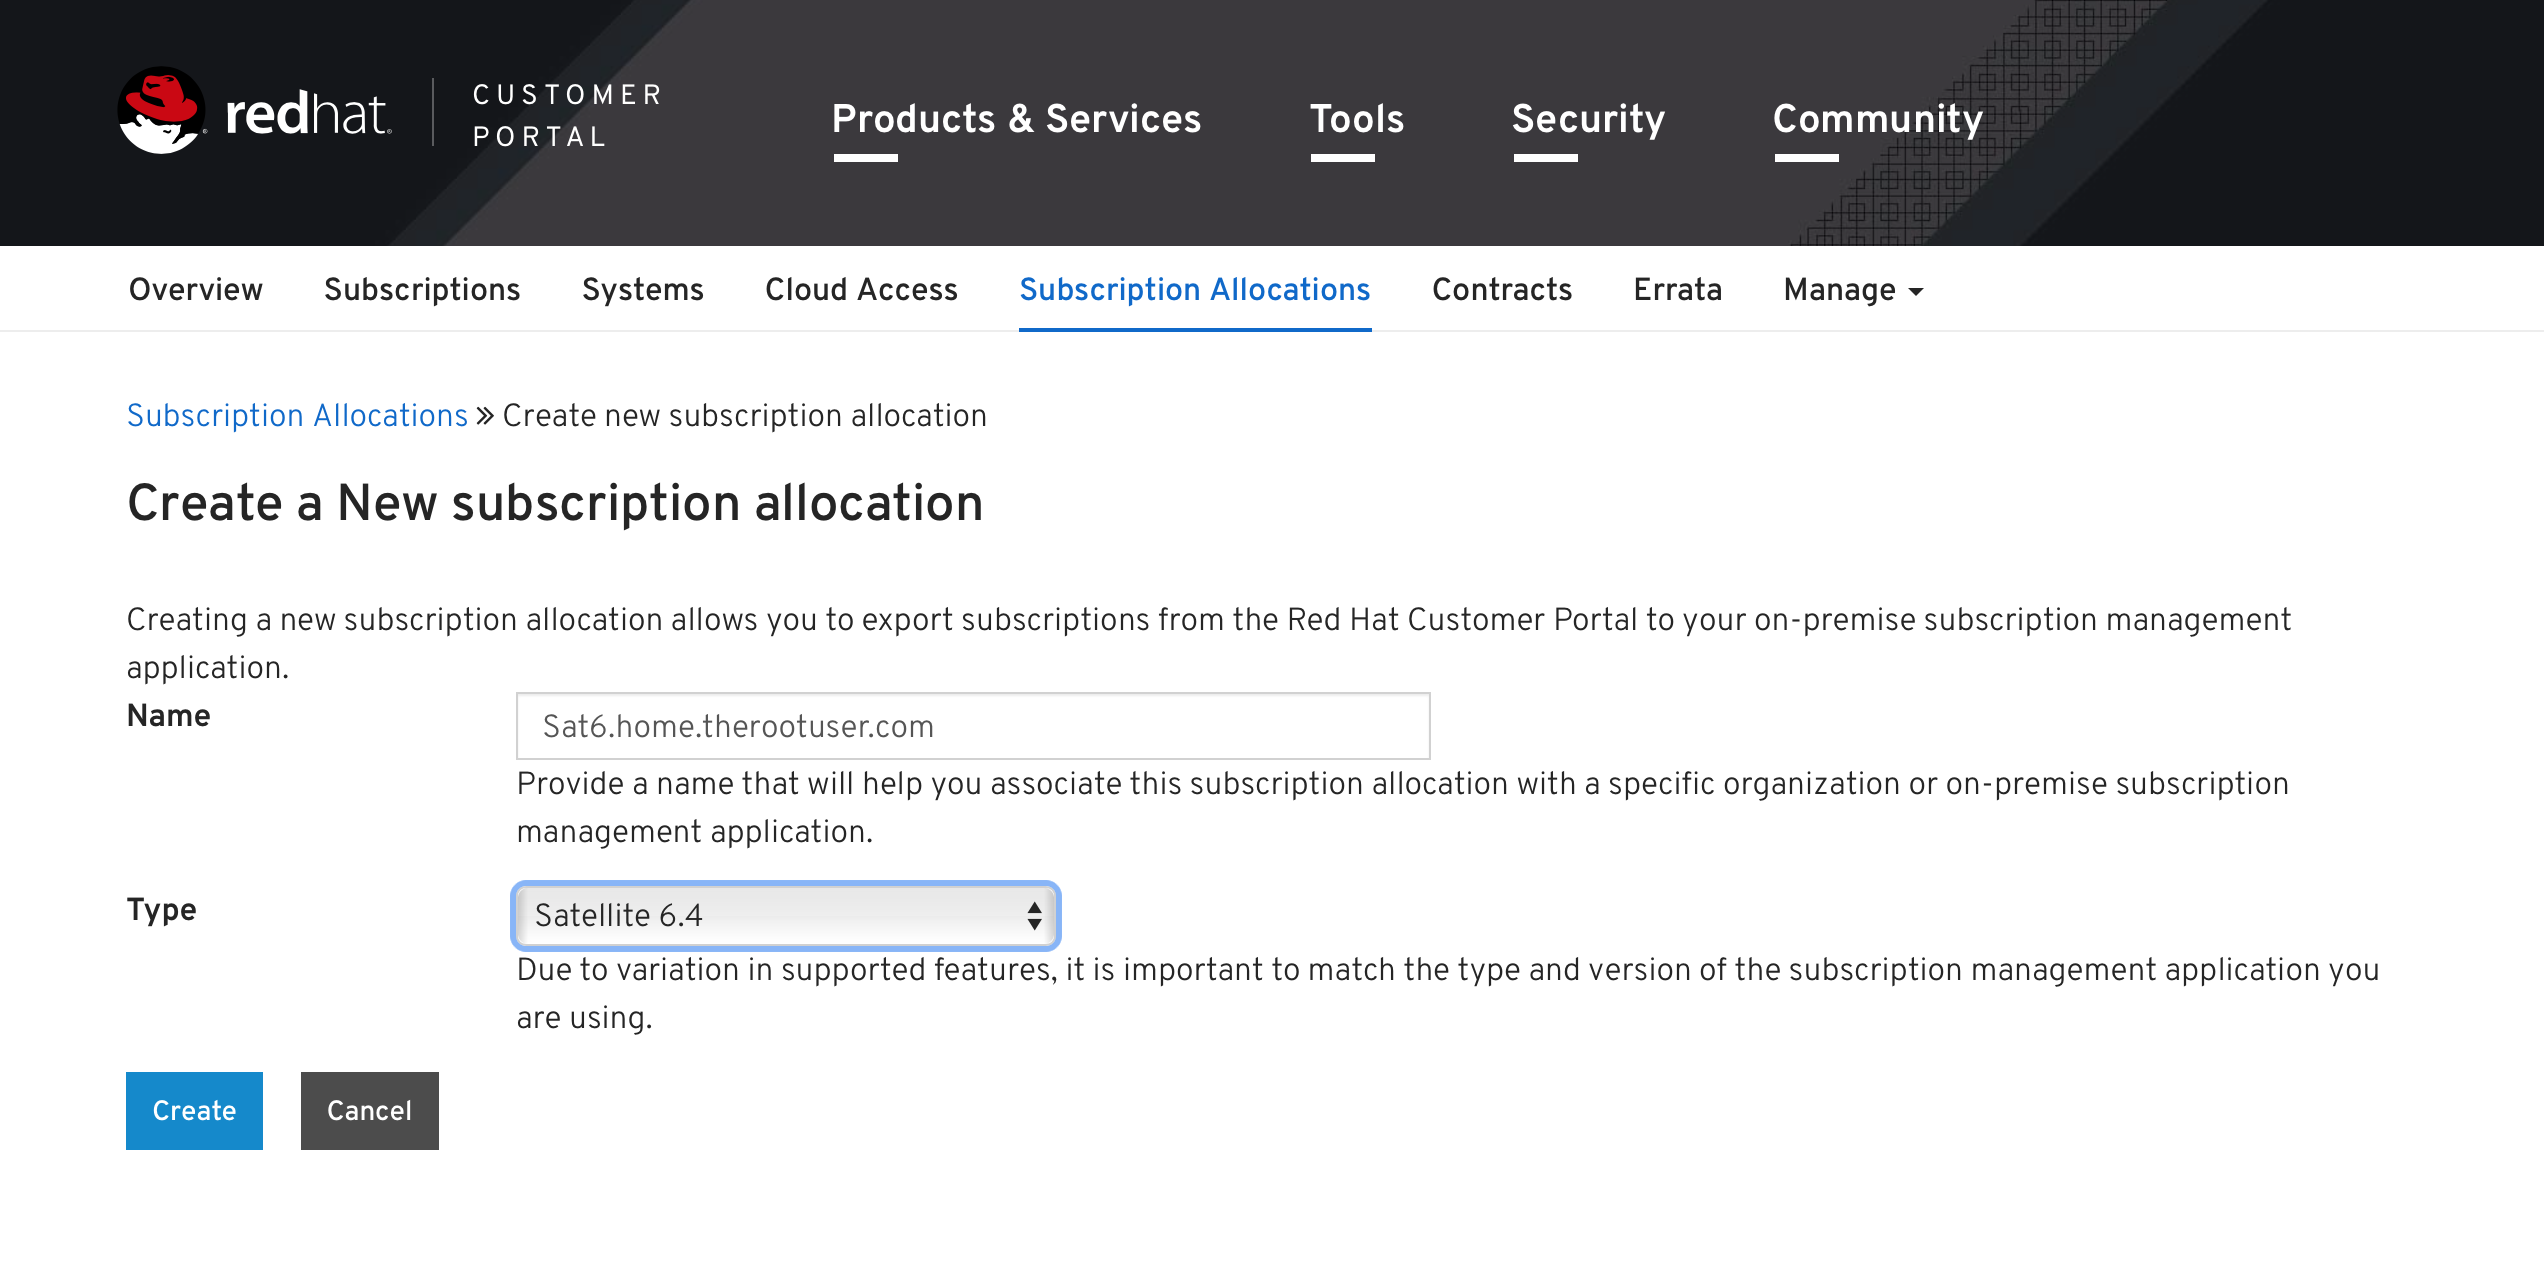Click the page heading Create a New subscription allocation
2544x1274 pixels.
point(555,502)
